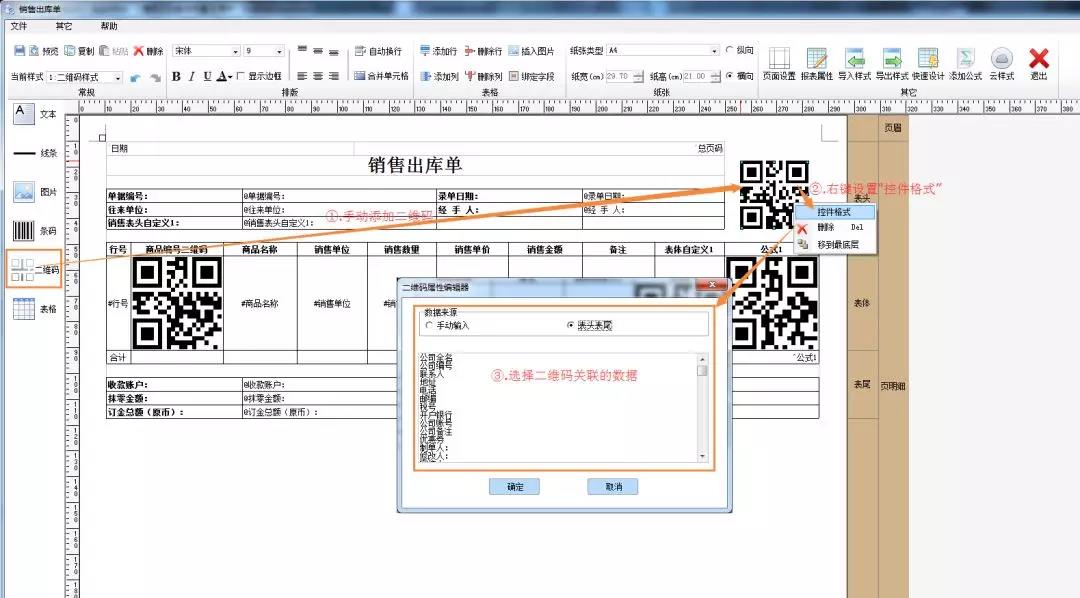
Task: Click the save icon in the toolbar
Action: click(x=19, y=51)
